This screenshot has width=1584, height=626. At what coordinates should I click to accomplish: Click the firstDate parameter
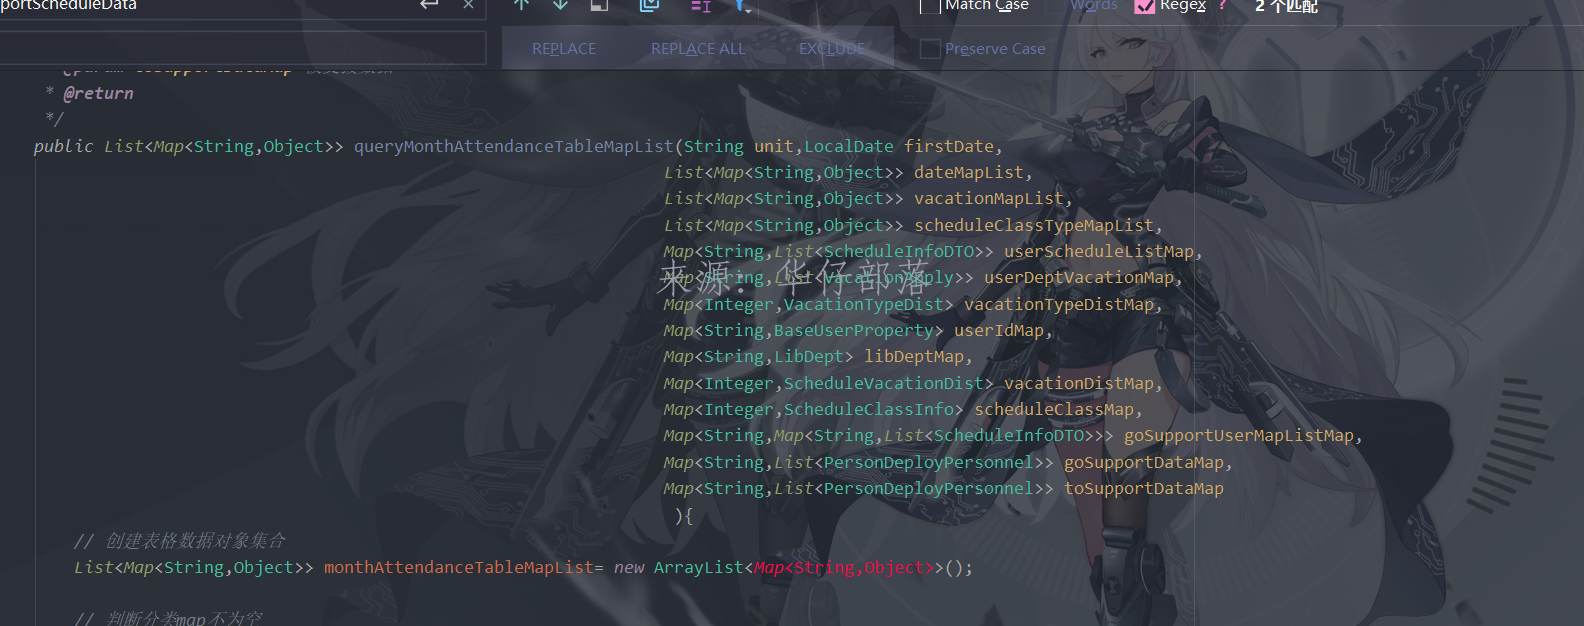click(949, 146)
